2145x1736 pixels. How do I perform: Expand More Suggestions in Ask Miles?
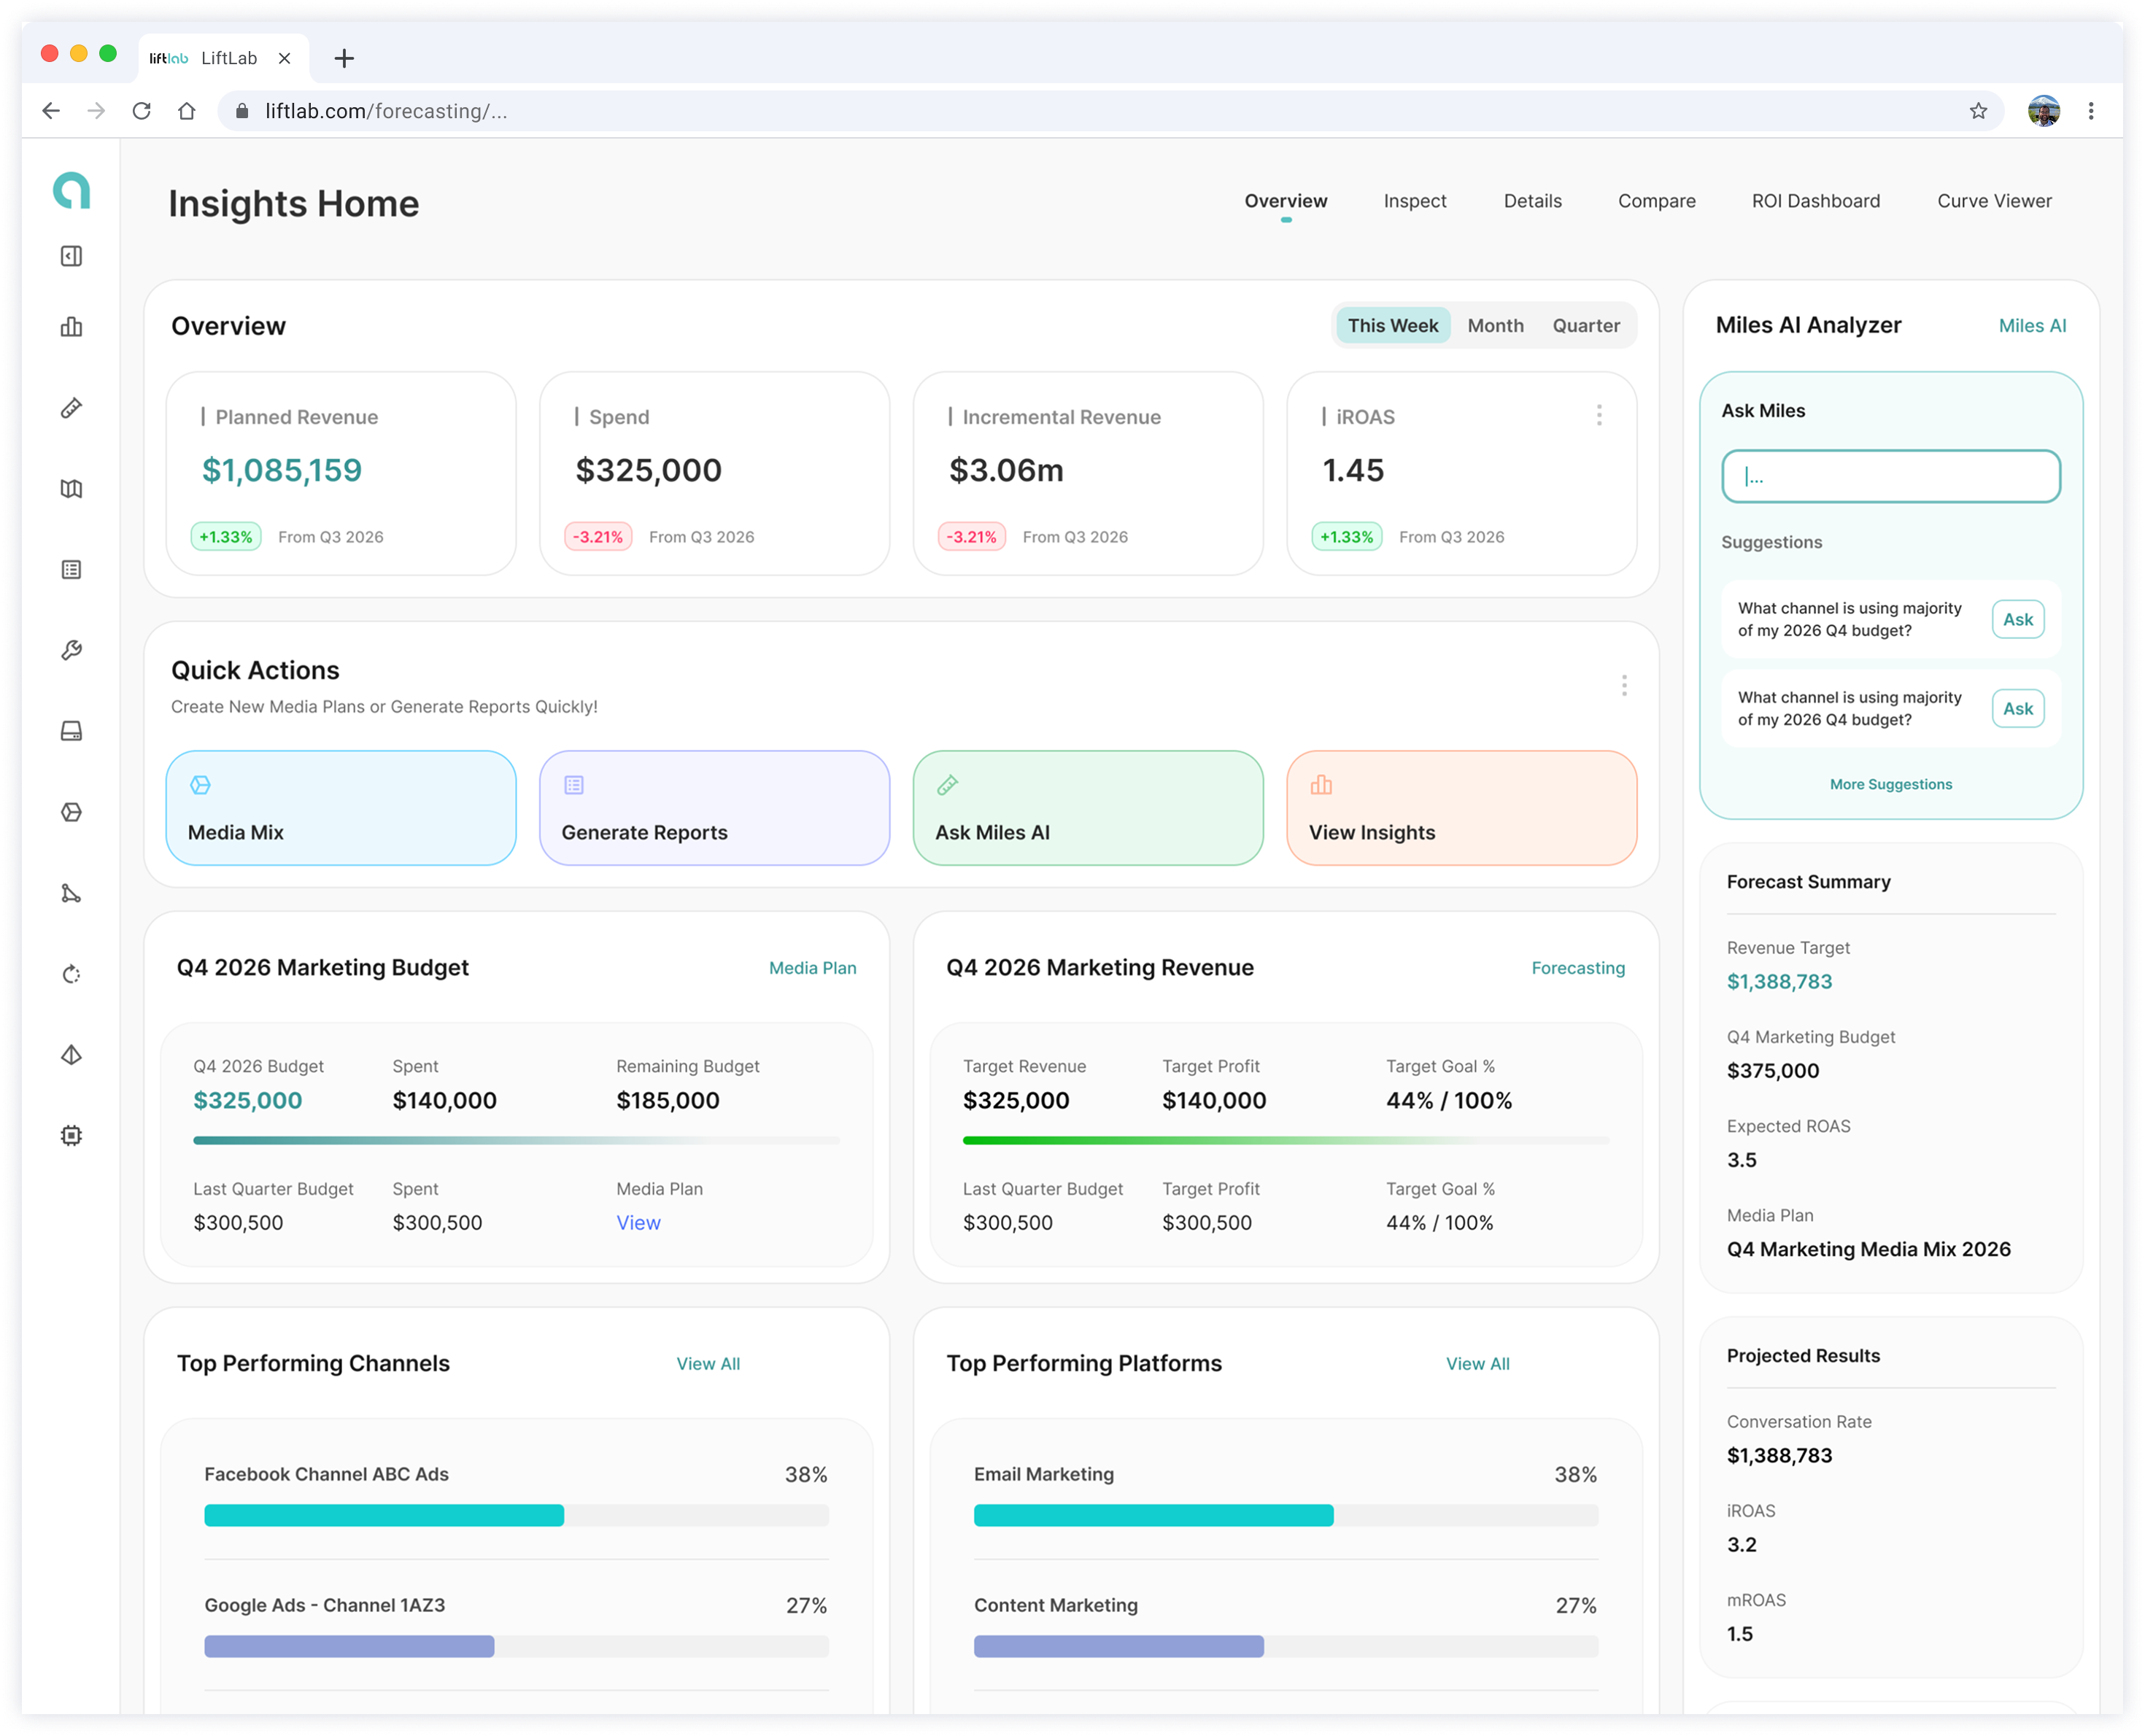click(x=1890, y=785)
